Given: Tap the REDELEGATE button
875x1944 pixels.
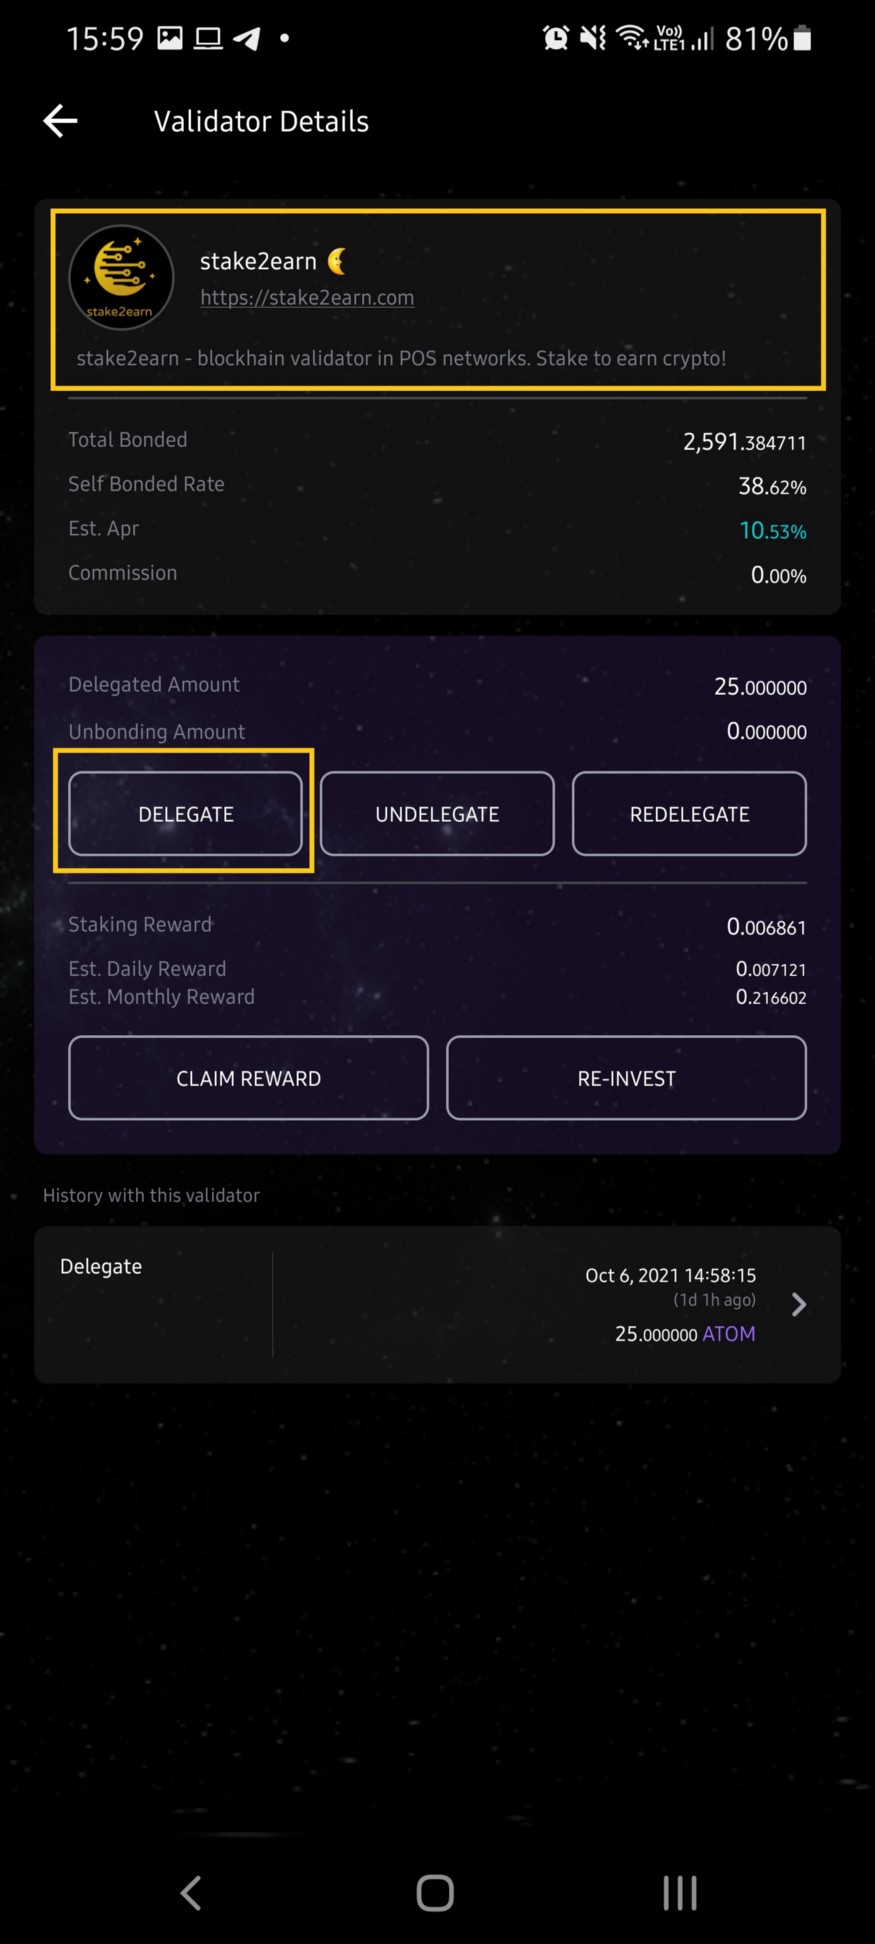Looking at the screenshot, I should (689, 814).
